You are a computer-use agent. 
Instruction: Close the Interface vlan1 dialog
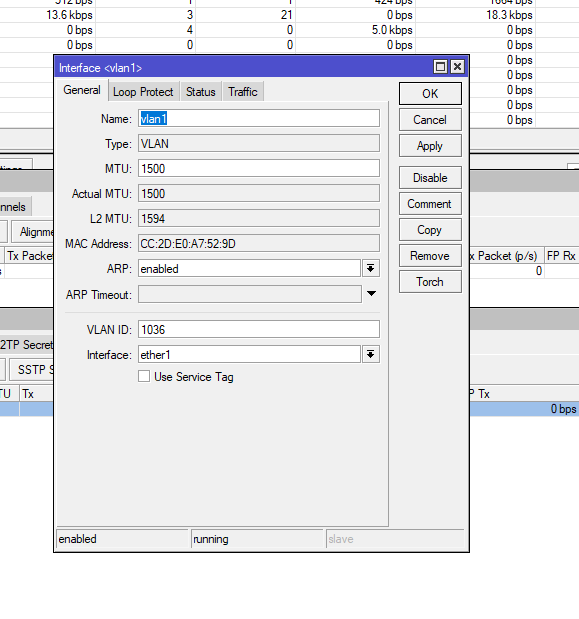pos(457,67)
